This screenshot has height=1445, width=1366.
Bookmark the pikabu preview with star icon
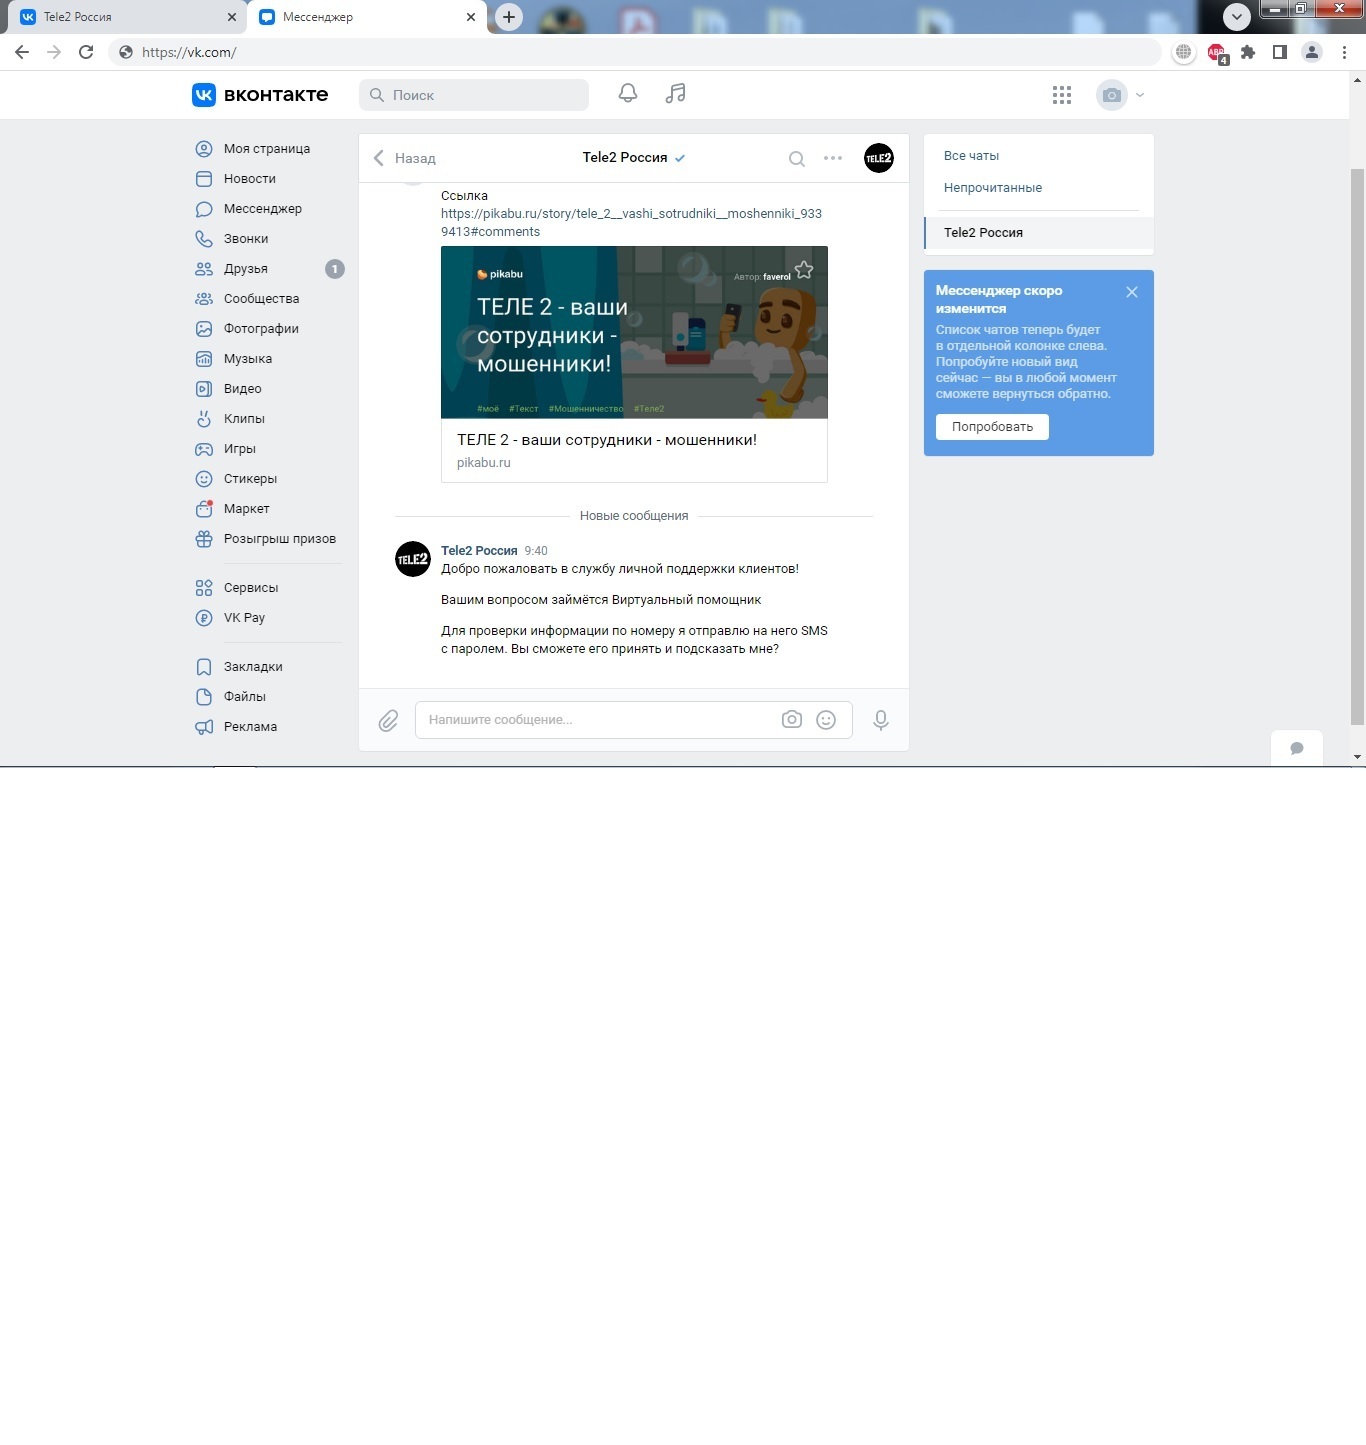pos(804,270)
